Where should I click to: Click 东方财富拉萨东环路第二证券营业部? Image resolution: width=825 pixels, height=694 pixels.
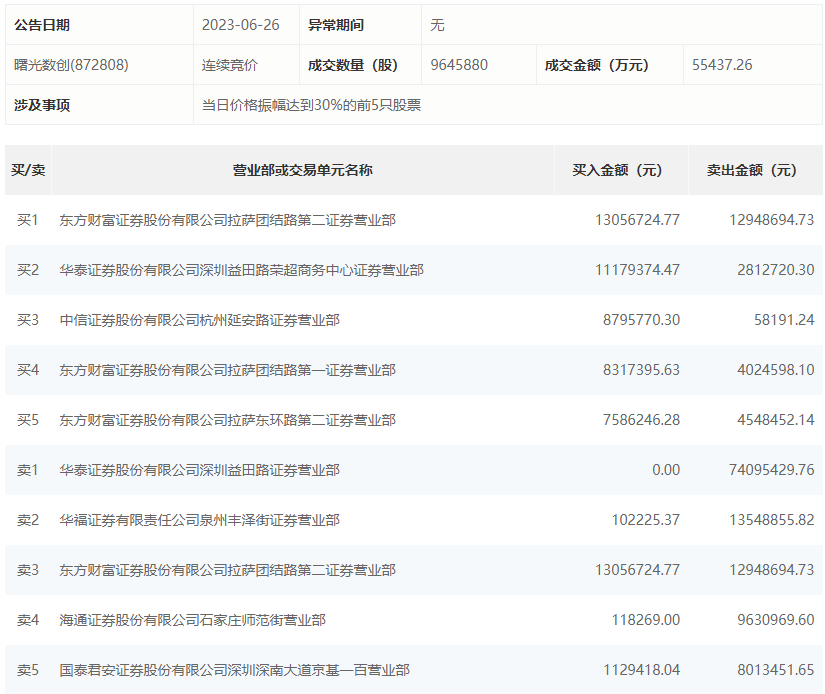click(227, 419)
